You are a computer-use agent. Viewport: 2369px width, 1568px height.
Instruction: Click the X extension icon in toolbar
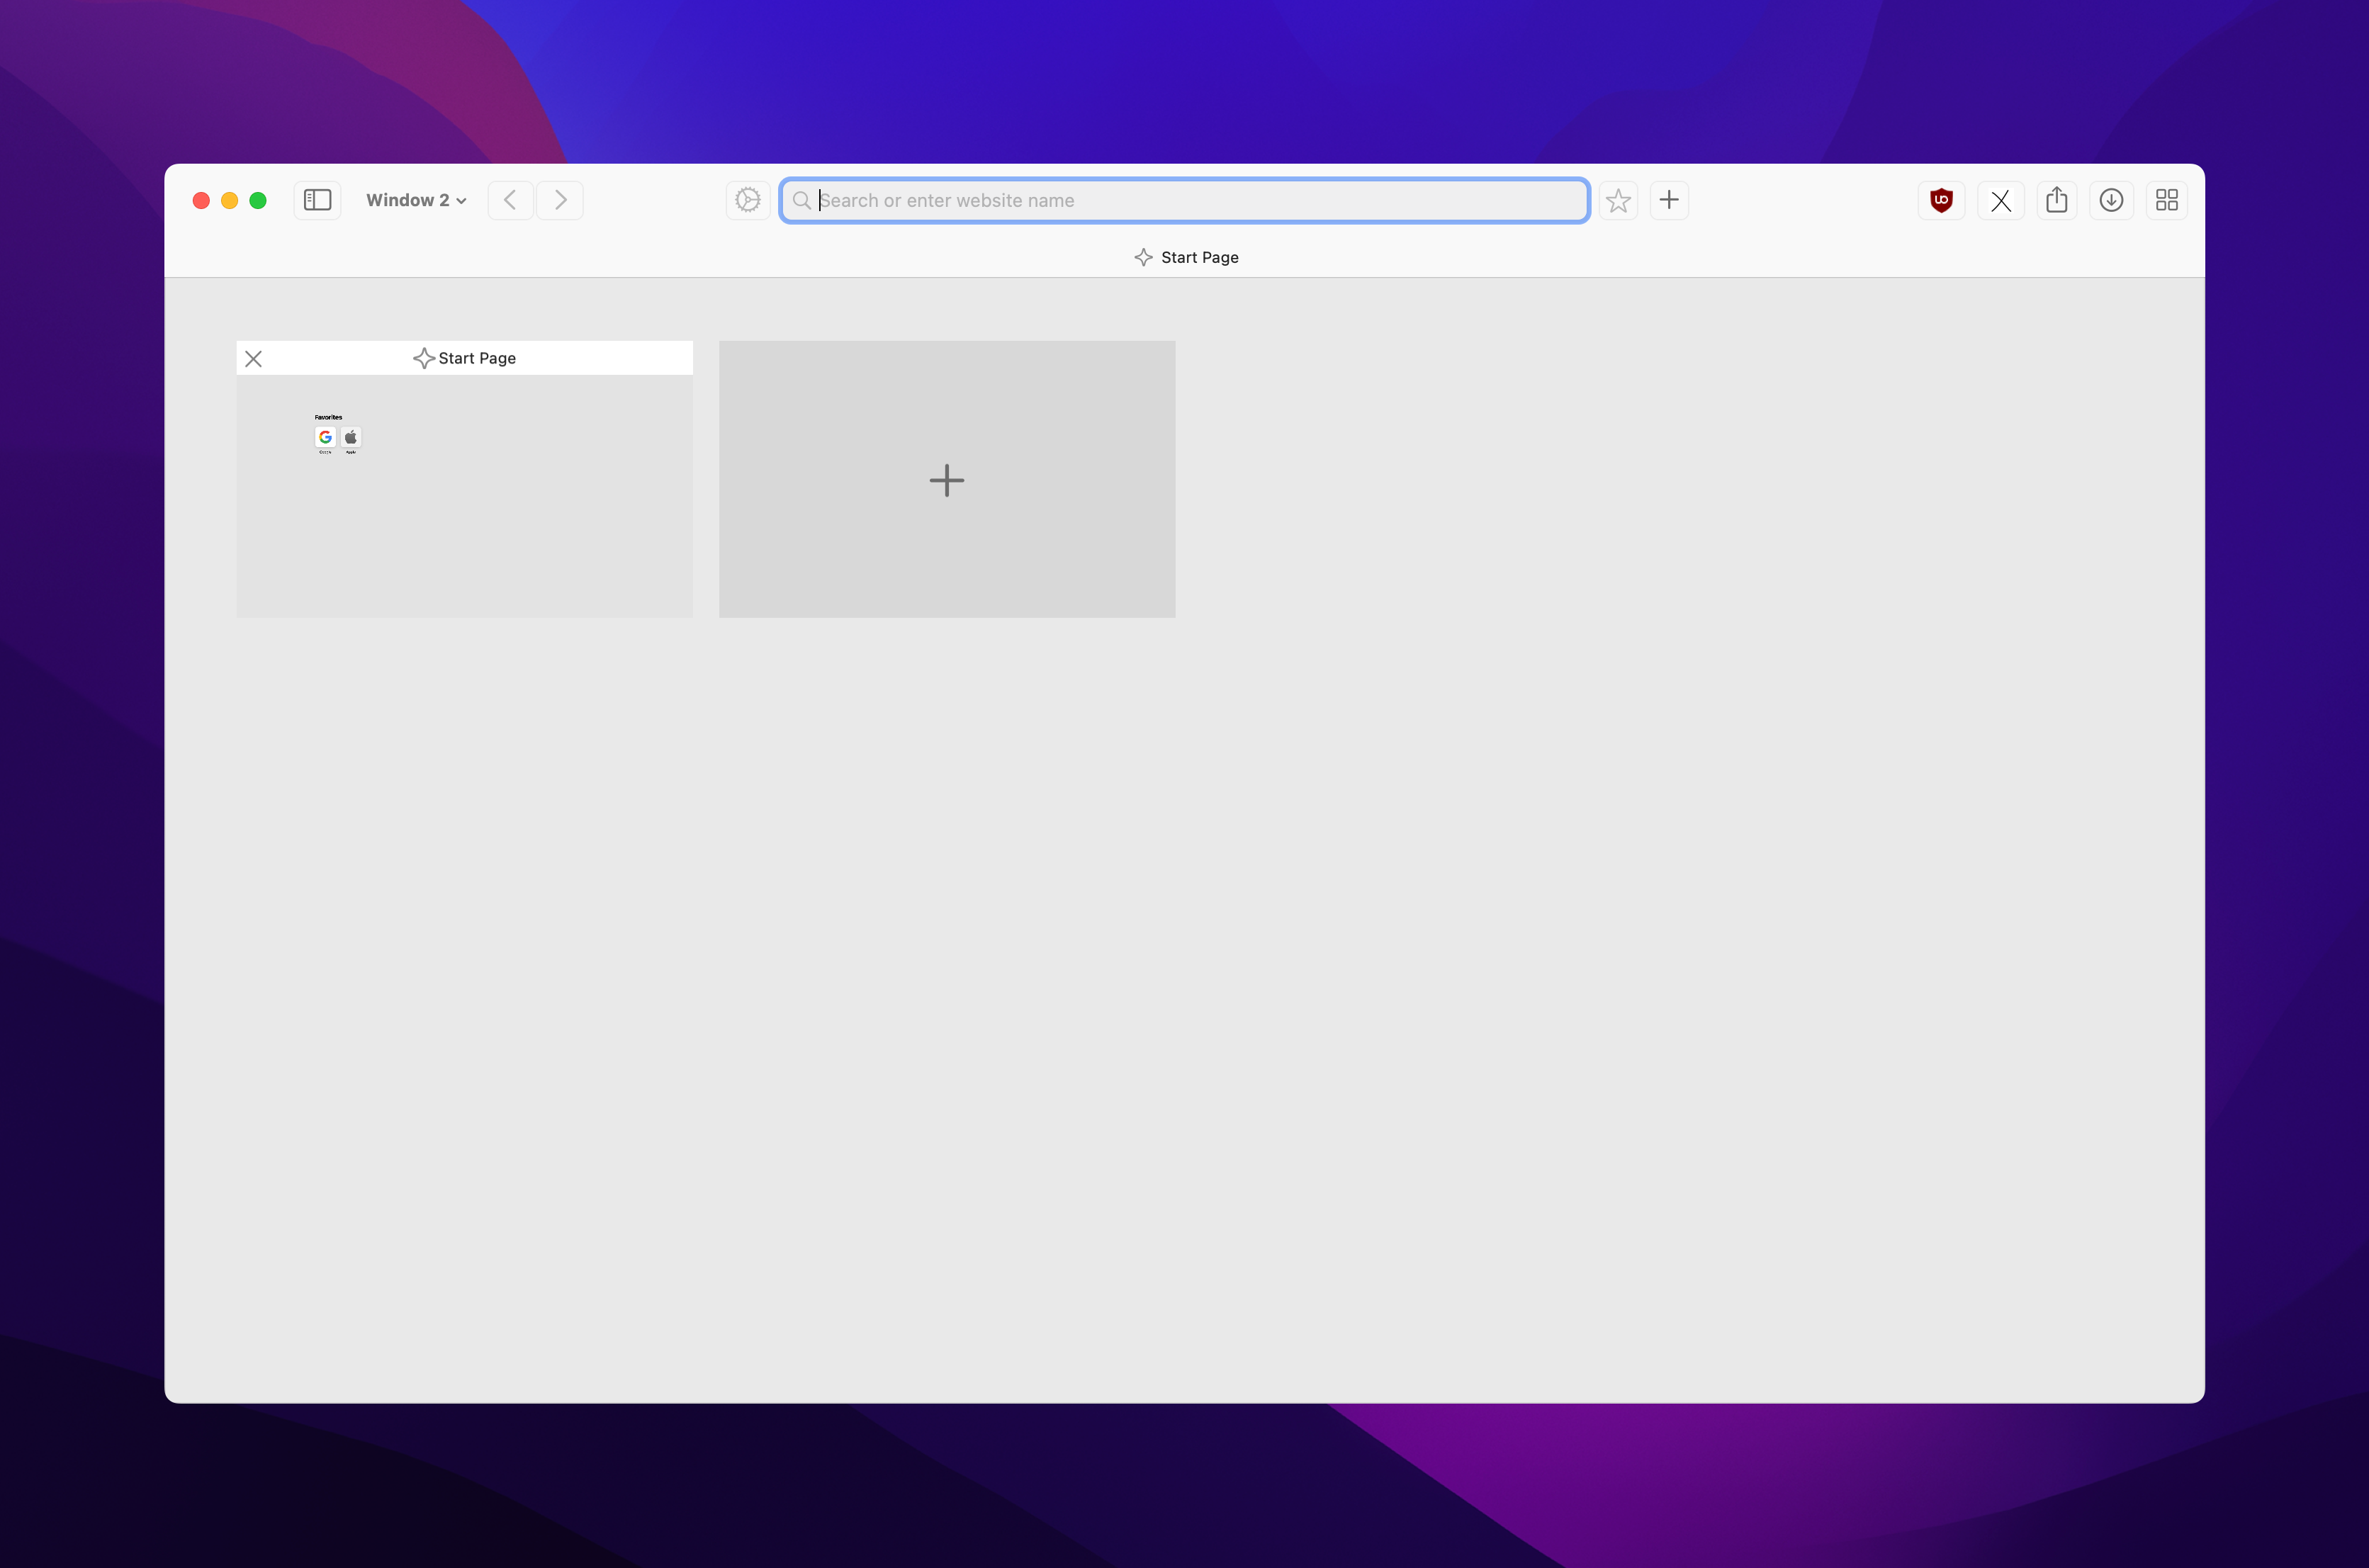[x=2000, y=200]
